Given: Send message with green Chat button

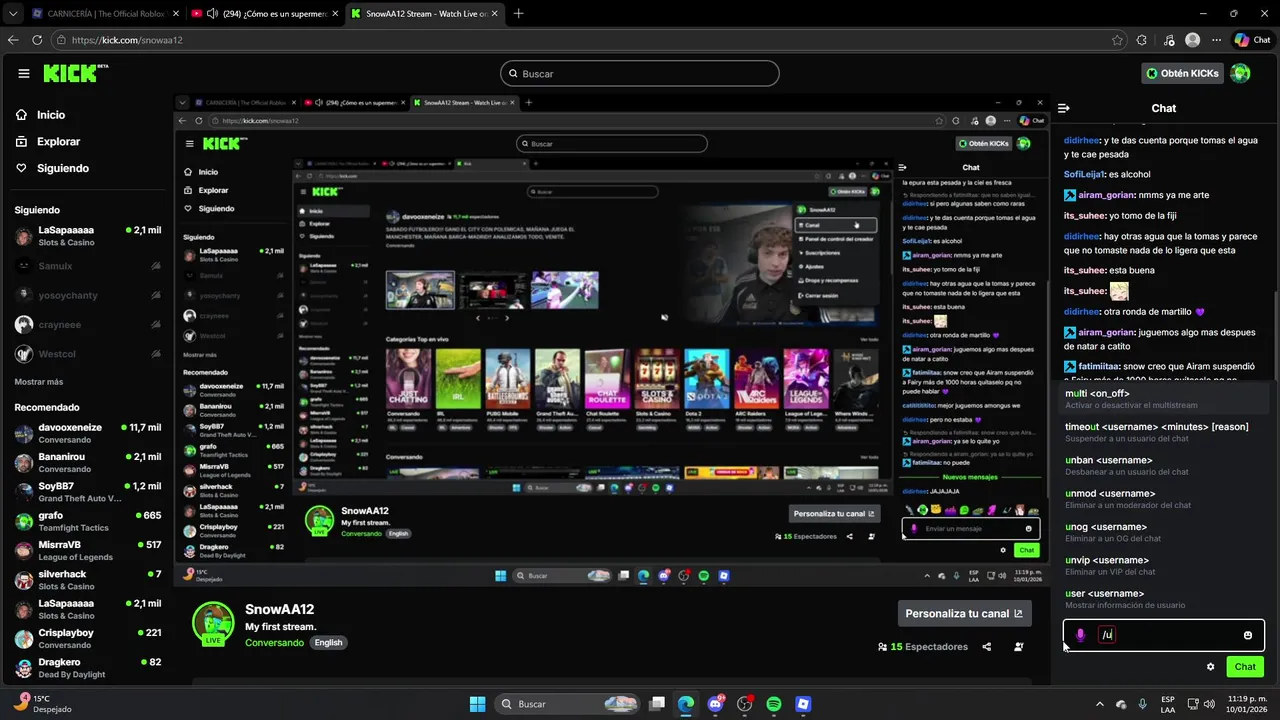Looking at the screenshot, I should (1245, 667).
